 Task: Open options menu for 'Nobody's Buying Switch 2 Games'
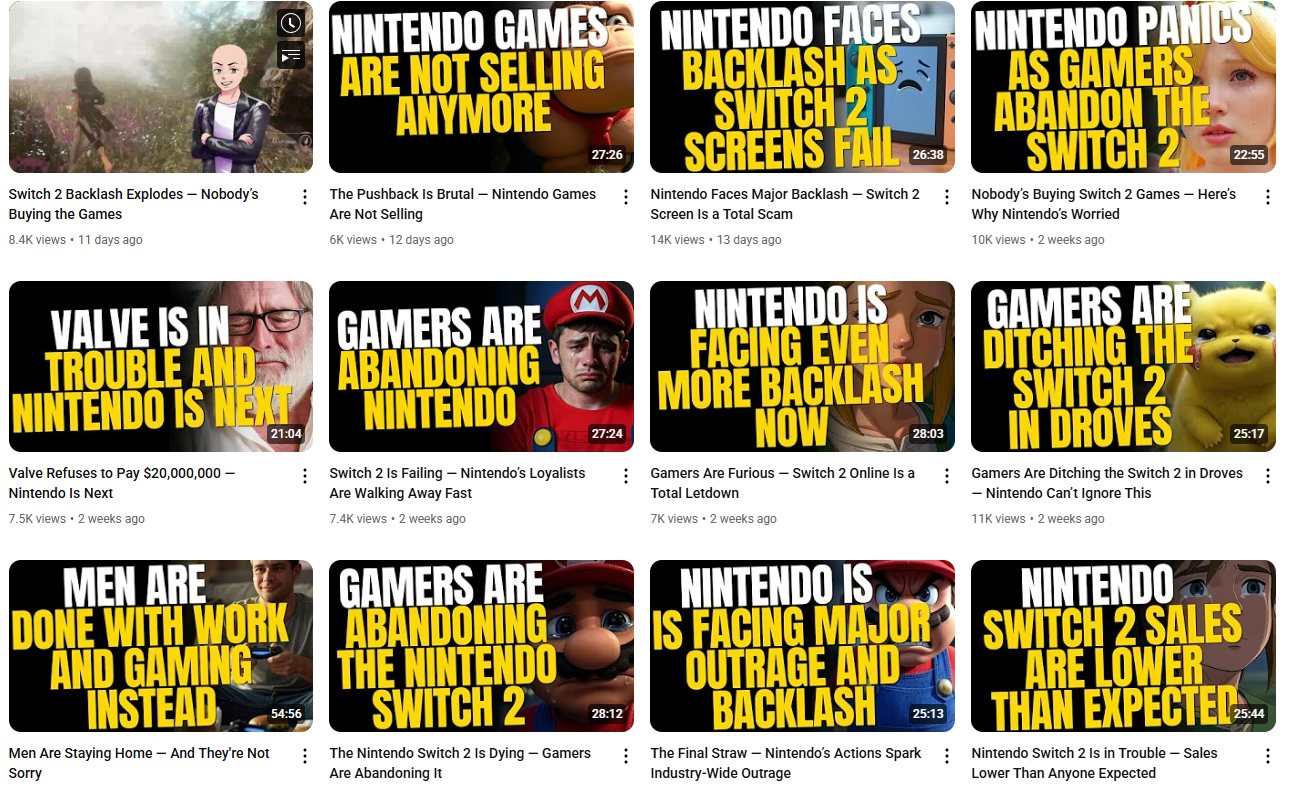click(1268, 197)
